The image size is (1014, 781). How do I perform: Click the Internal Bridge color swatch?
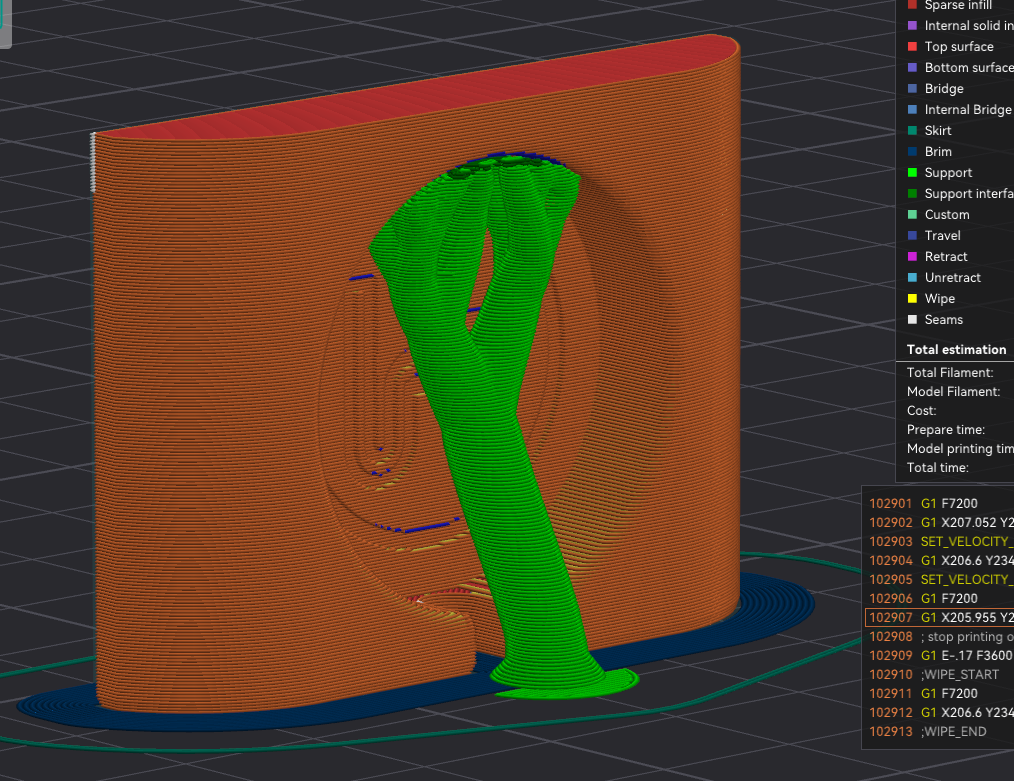click(x=911, y=110)
